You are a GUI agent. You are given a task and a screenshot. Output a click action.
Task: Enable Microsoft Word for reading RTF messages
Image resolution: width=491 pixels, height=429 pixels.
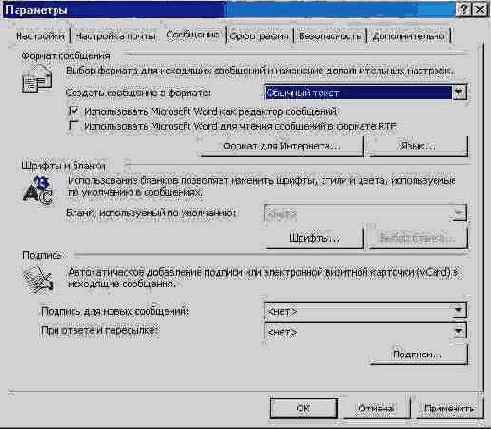point(74,126)
